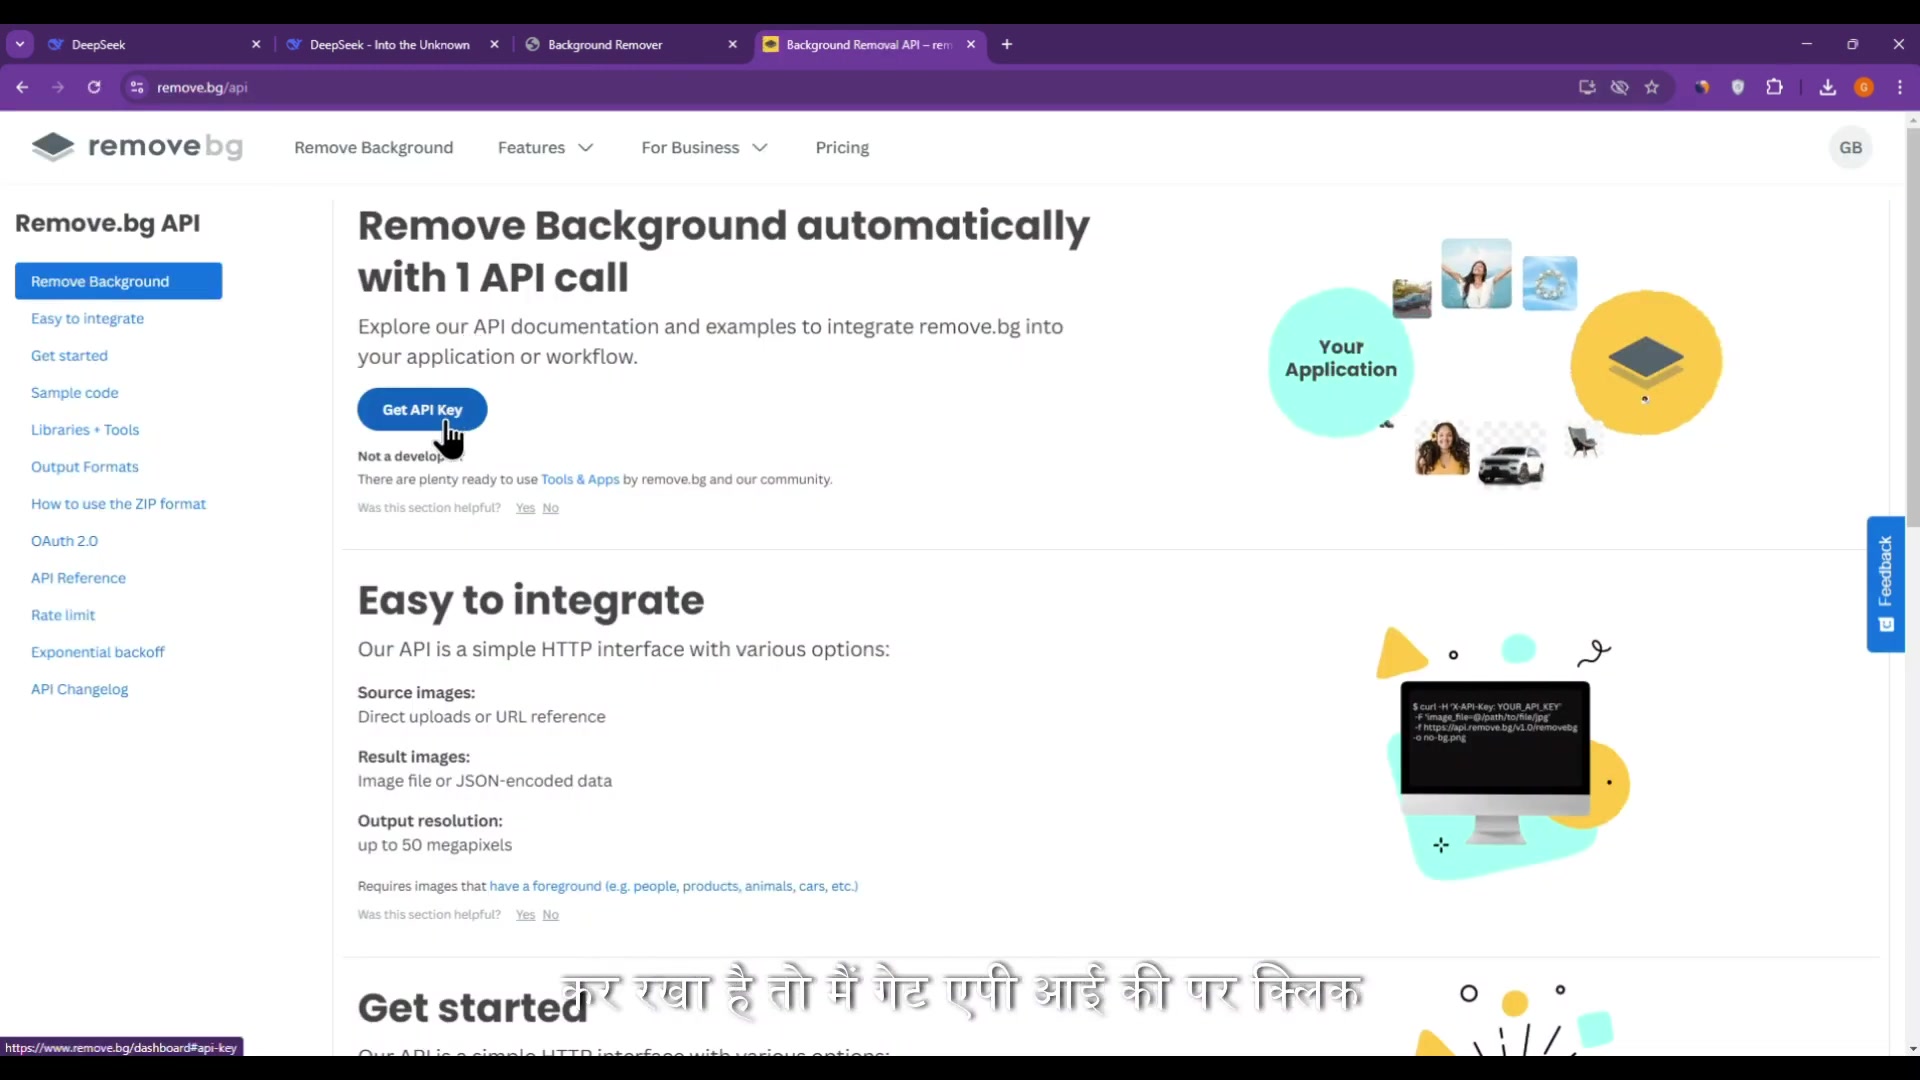Open How to use the ZIP format
Image resolution: width=1920 pixels, height=1080 pixels.
(x=118, y=503)
